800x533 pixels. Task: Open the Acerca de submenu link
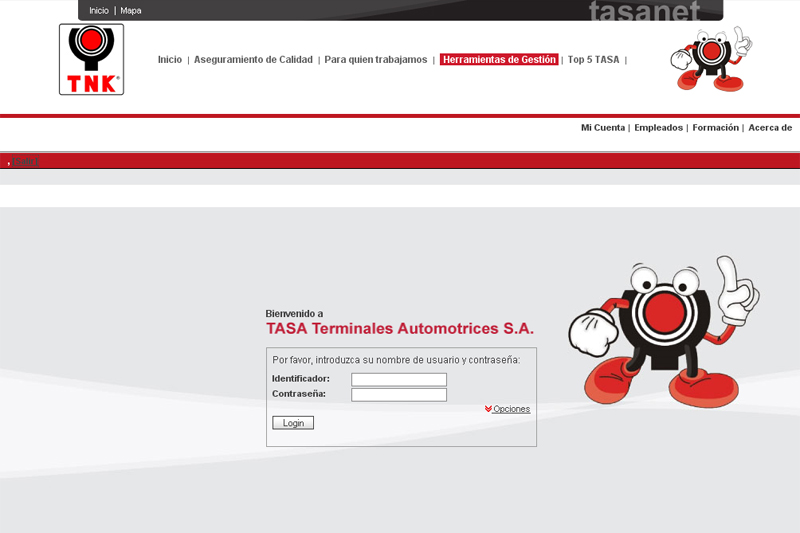click(770, 128)
